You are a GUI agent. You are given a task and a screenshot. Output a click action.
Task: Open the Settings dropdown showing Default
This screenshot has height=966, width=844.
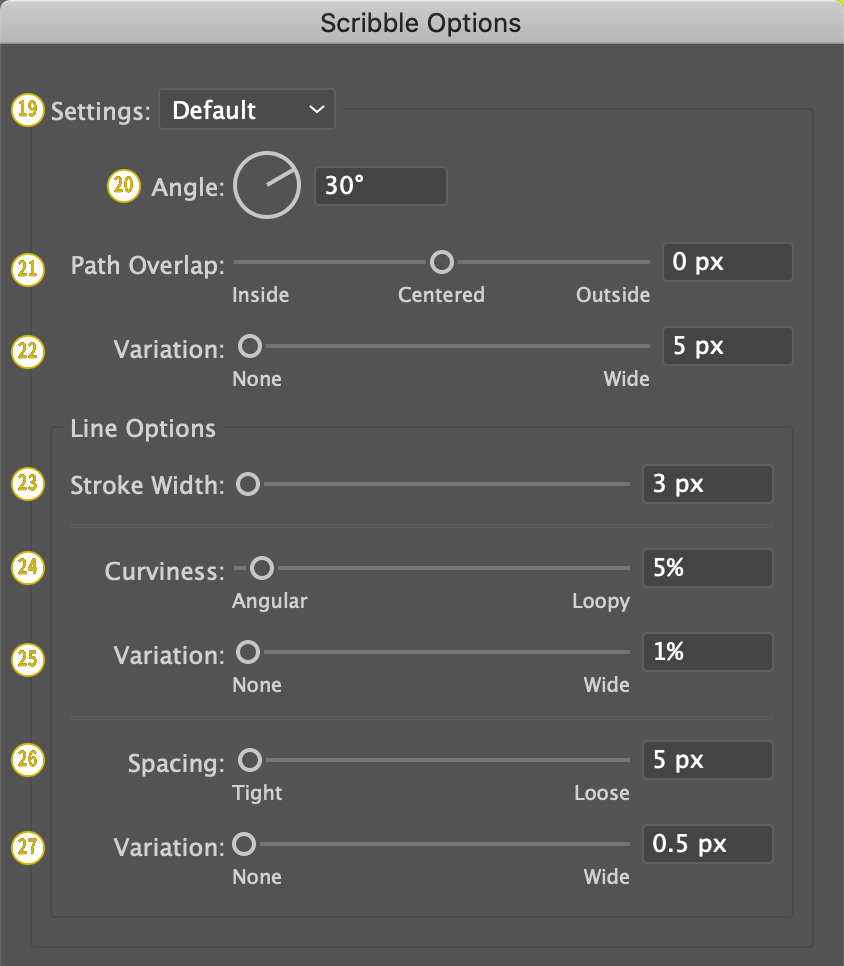246,110
